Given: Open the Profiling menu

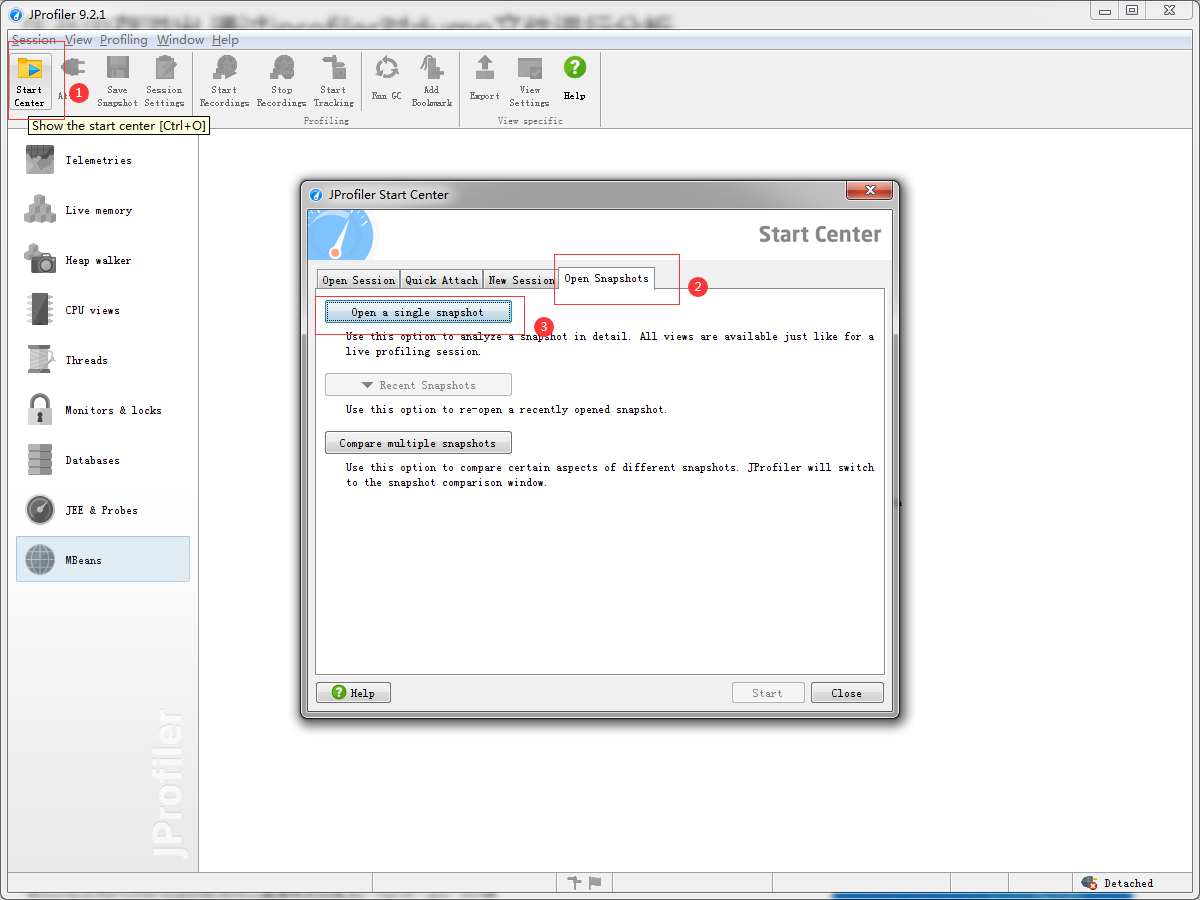Looking at the screenshot, I should pyautogui.click(x=123, y=40).
